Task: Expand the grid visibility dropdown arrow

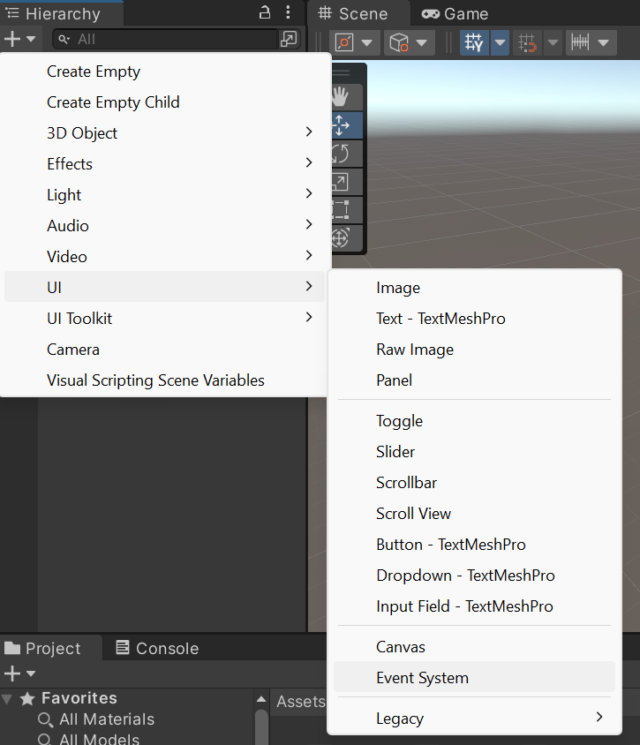Action: (x=500, y=43)
